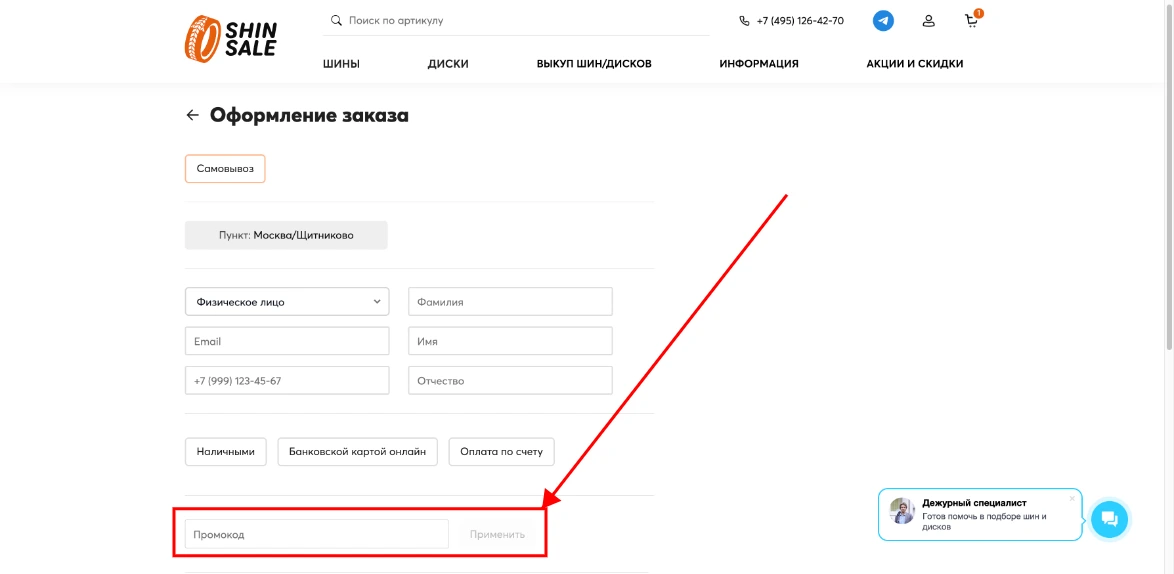Open the shopping cart icon

(x=972, y=20)
